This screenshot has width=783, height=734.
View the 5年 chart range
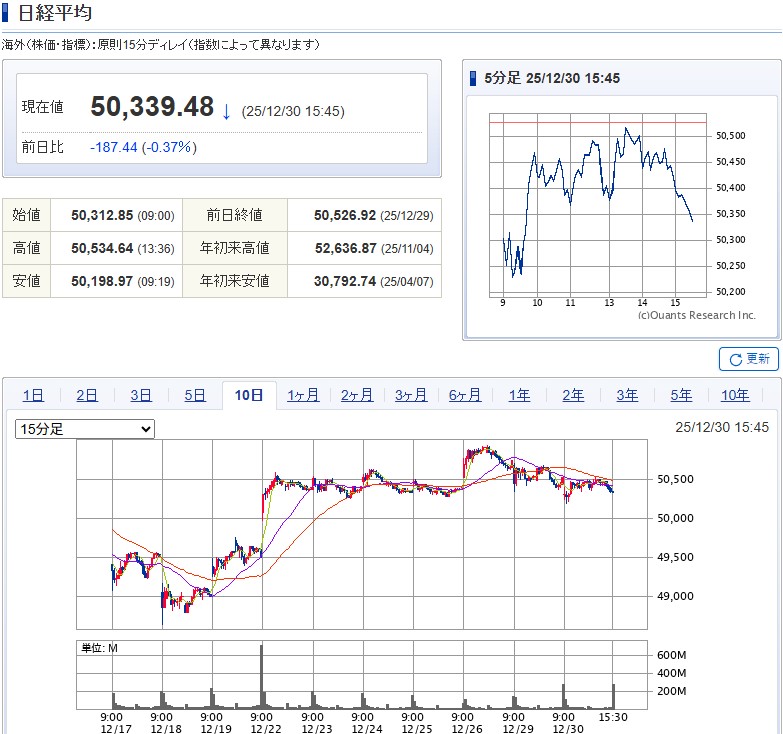point(681,395)
